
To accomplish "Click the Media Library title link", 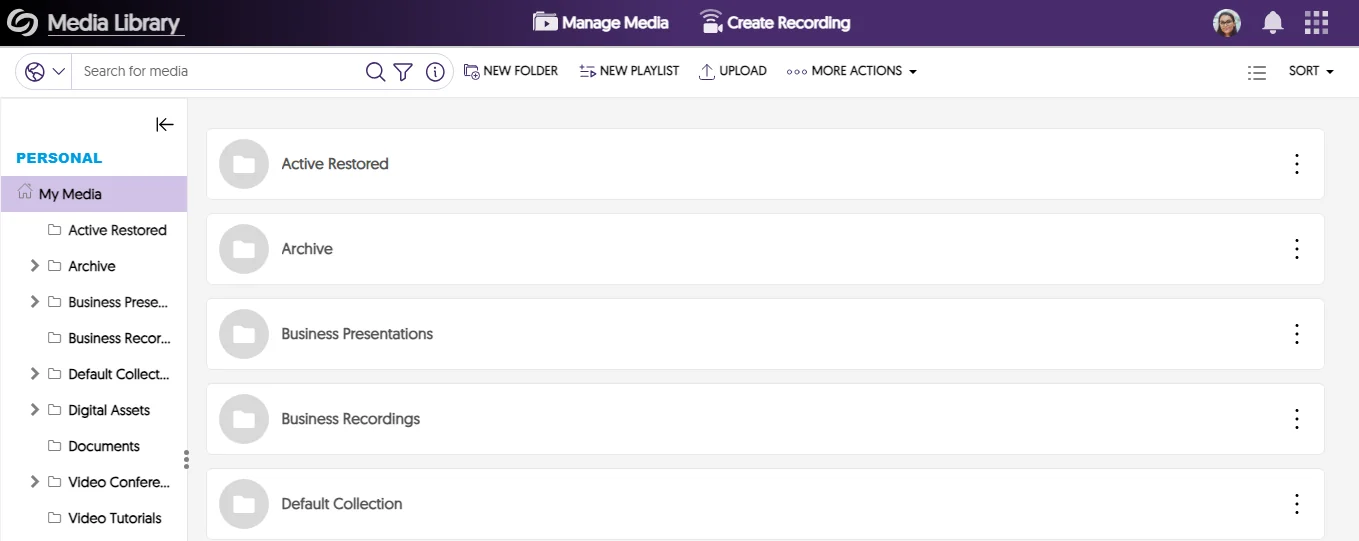I will 115,23.
